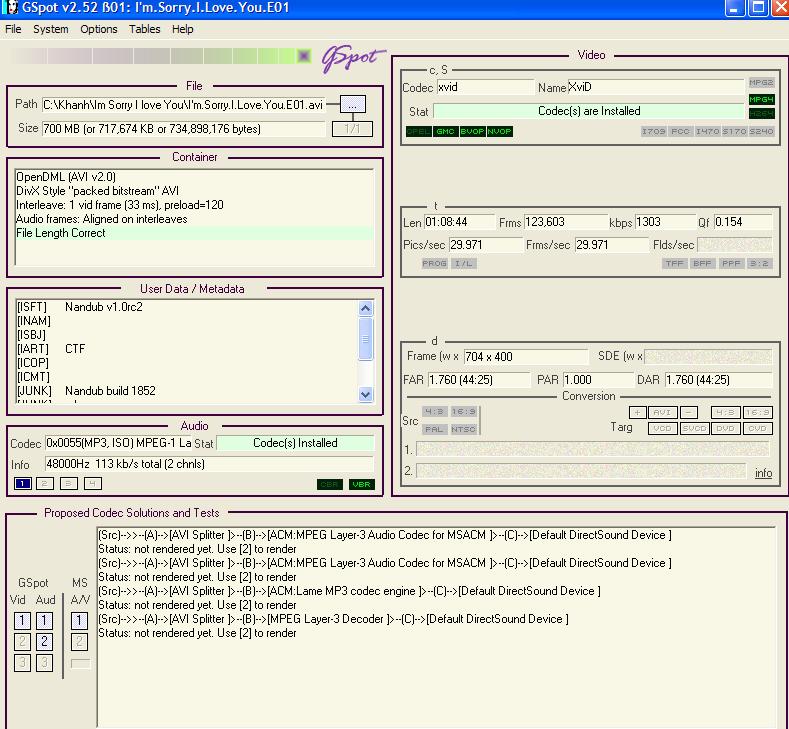Image resolution: width=789 pixels, height=729 pixels.
Task: Click the I709 colorimetry indicator
Action: pyautogui.click(x=654, y=131)
